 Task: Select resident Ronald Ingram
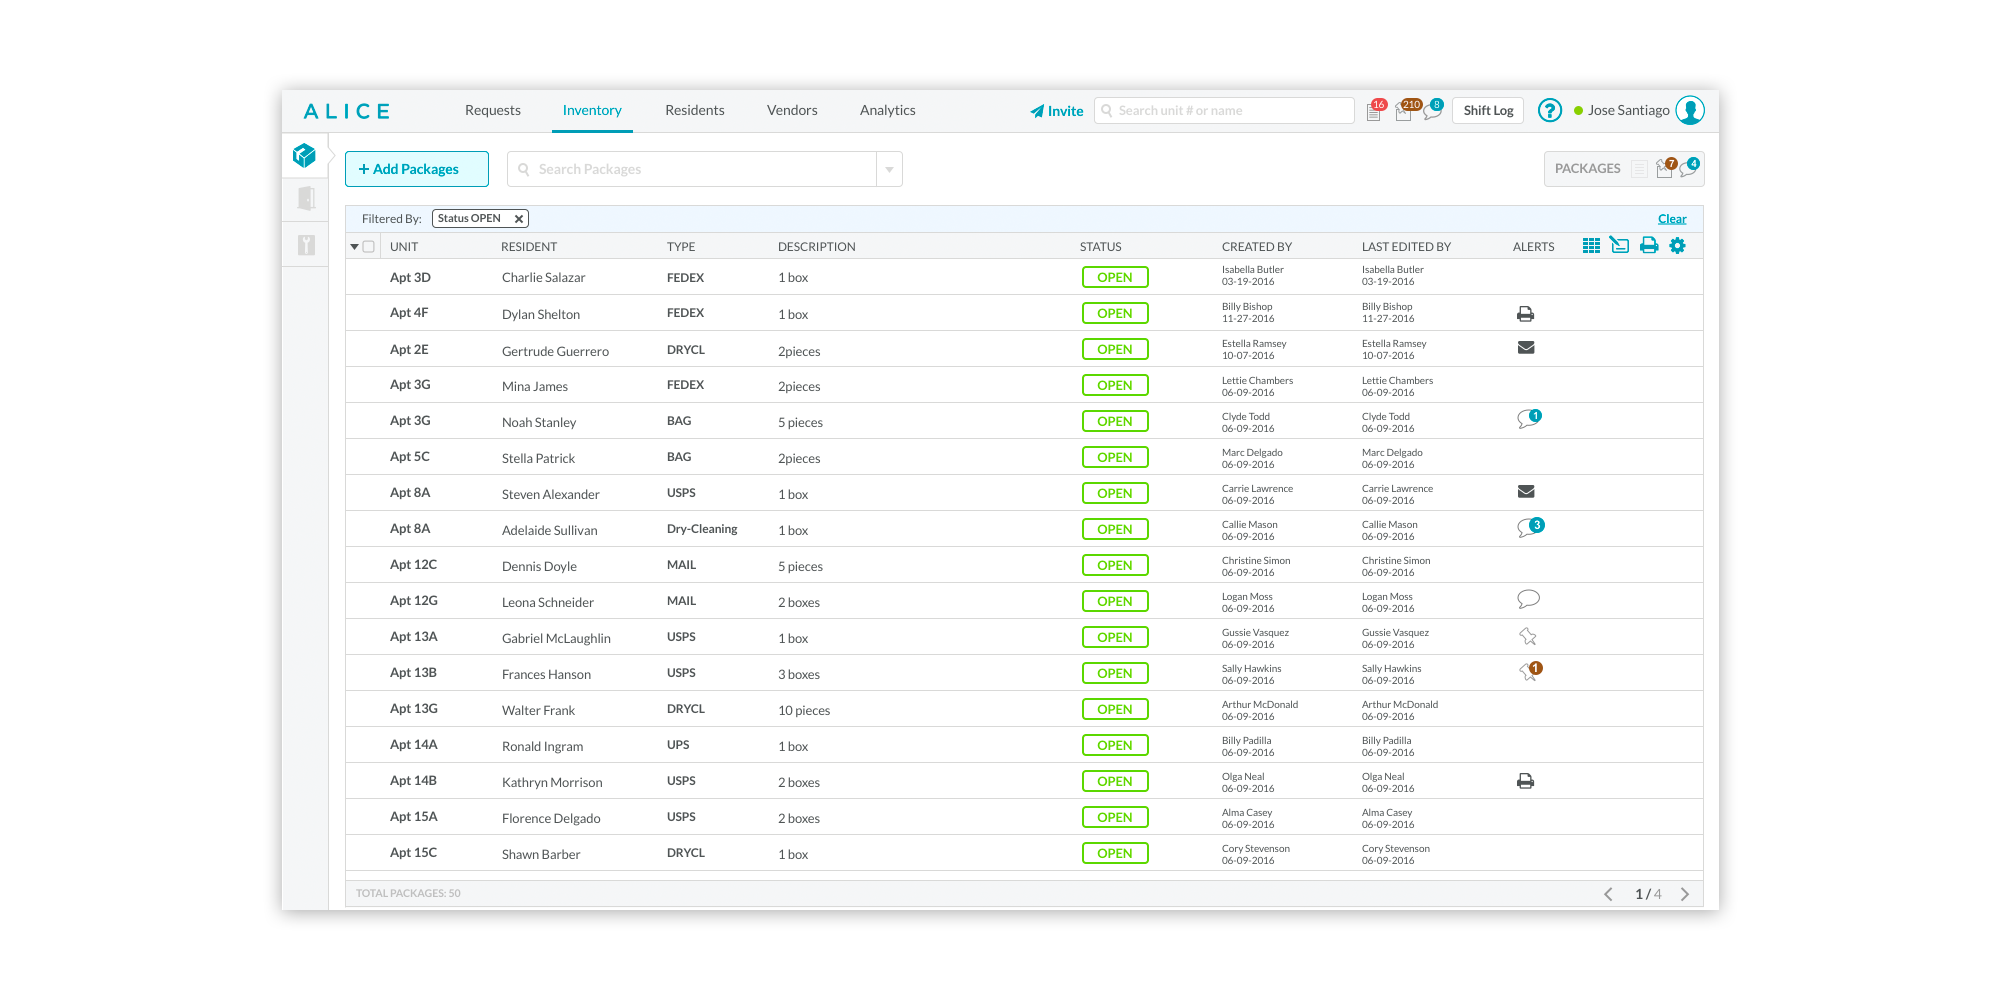pos(542,746)
